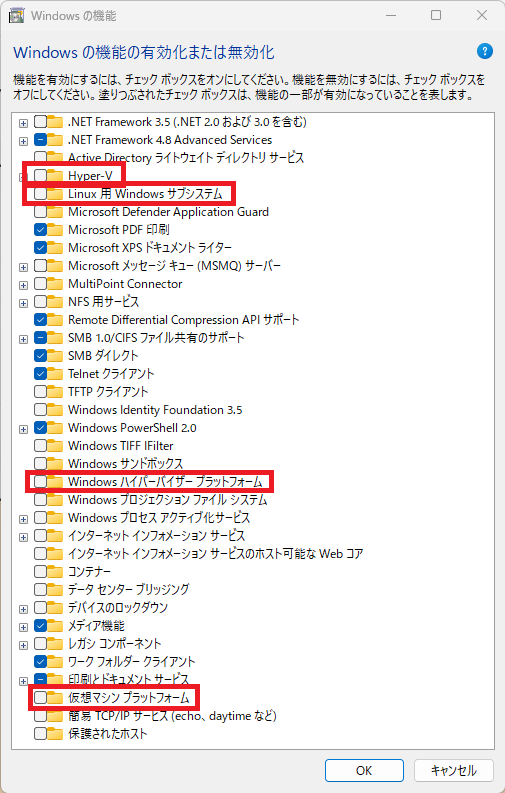This screenshot has height=793, width=505.
Task: Uncheck ワーク フォルダー クライアント checkbox
Action: click(40, 662)
